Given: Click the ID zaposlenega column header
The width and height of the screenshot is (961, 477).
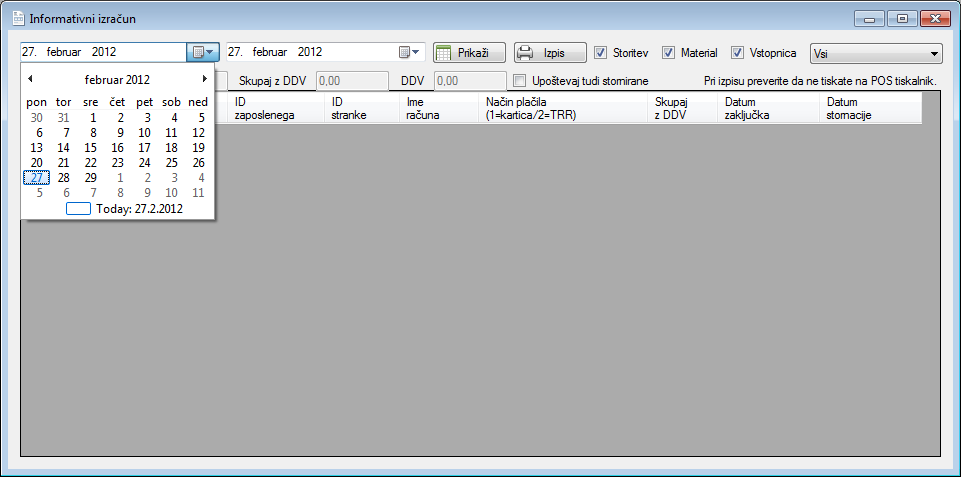Looking at the screenshot, I should point(273,108).
